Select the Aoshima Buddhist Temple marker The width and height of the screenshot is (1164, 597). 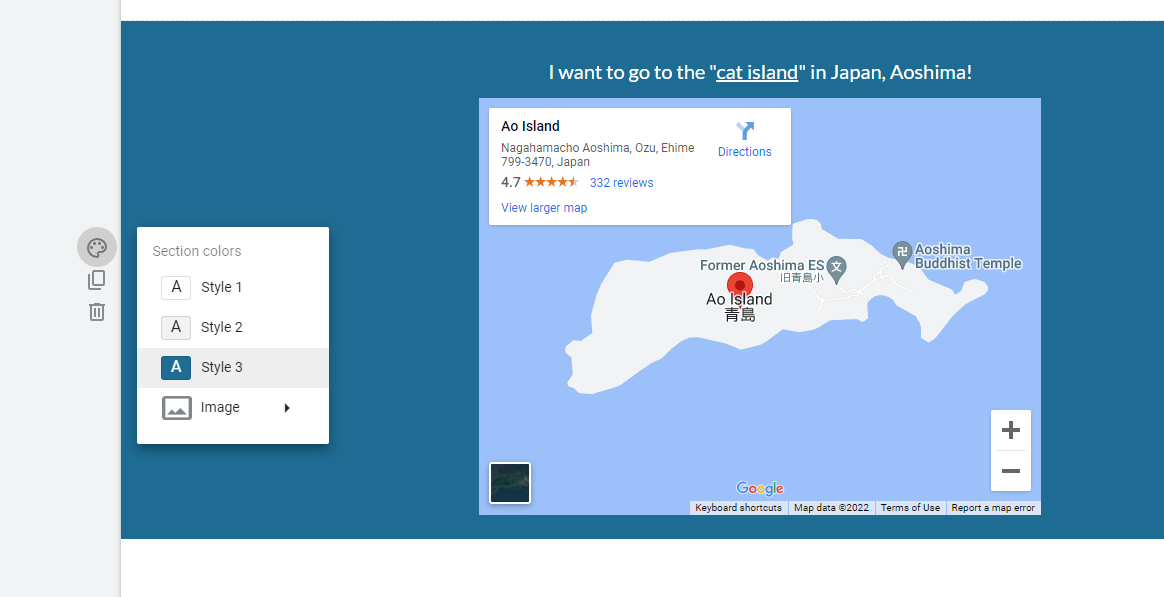coord(902,254)
